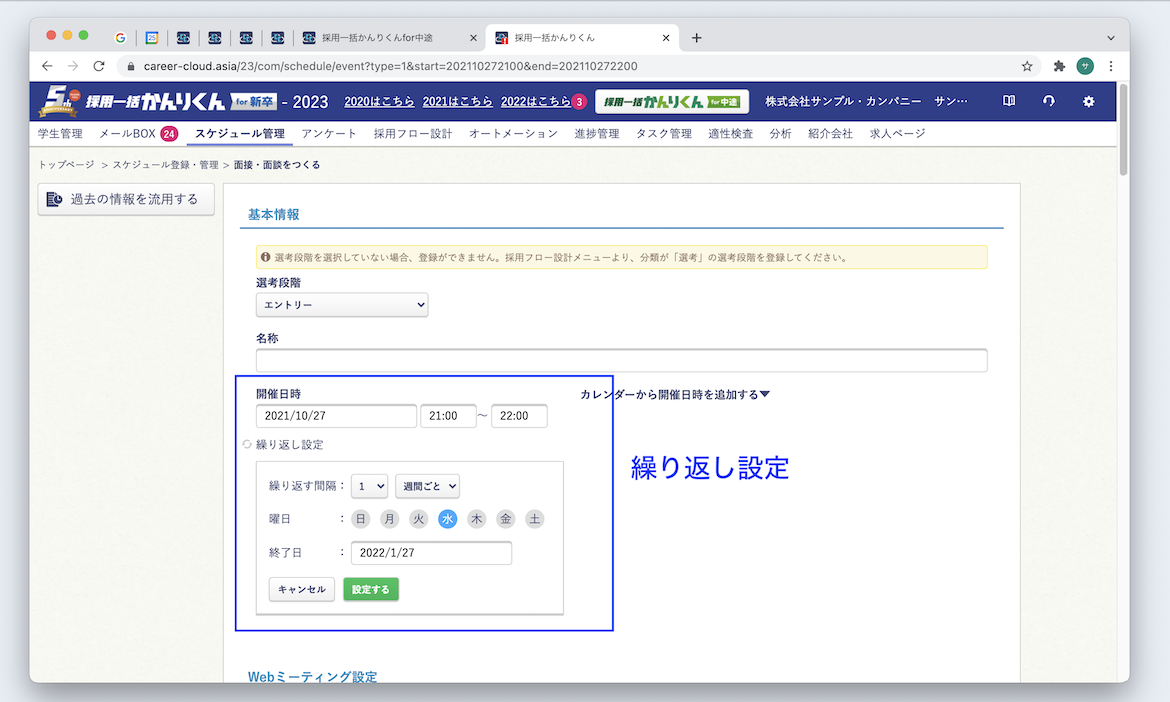This screenshot has width=1170, height=702.
Task: Open the gear settings icon in the header
Action: point(1088,101)
